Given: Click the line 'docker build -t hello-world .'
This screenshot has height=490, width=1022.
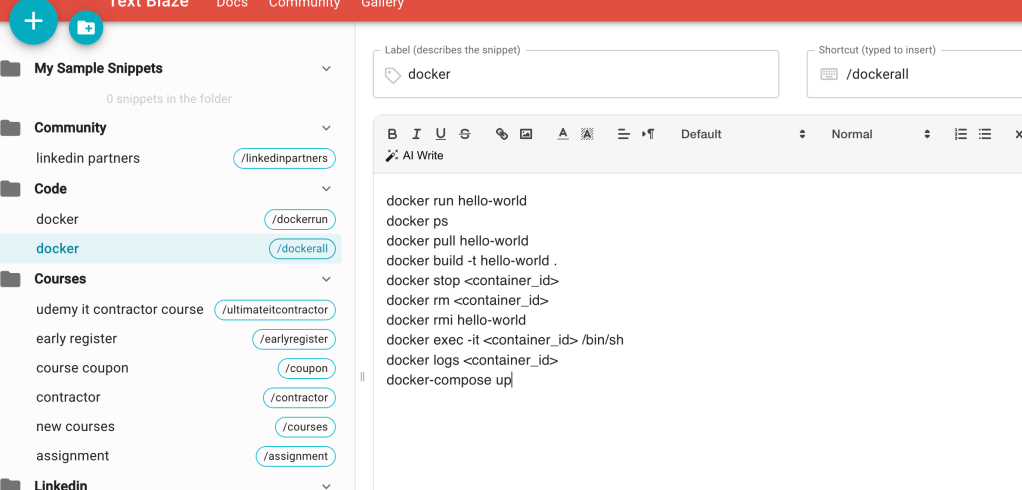Looking at the screenshot, I should click(x=472, y=261).
